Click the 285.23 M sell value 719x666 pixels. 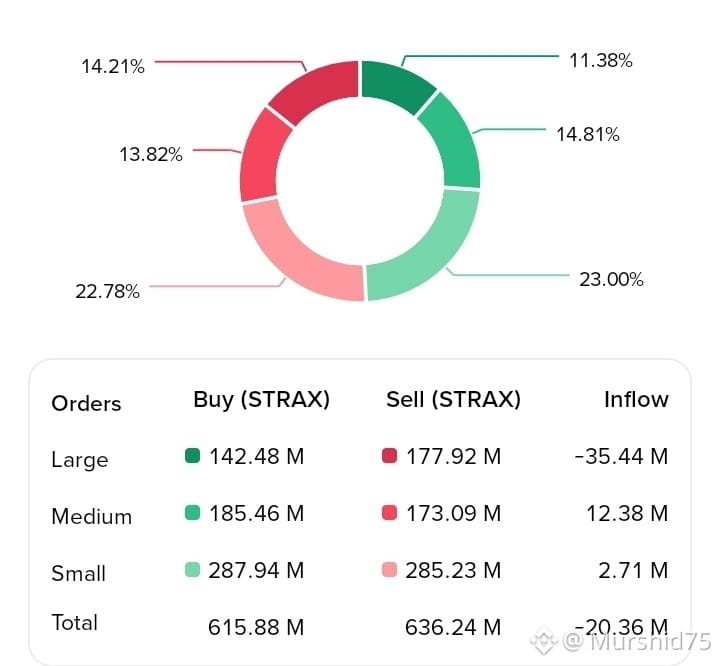point(453,571)
